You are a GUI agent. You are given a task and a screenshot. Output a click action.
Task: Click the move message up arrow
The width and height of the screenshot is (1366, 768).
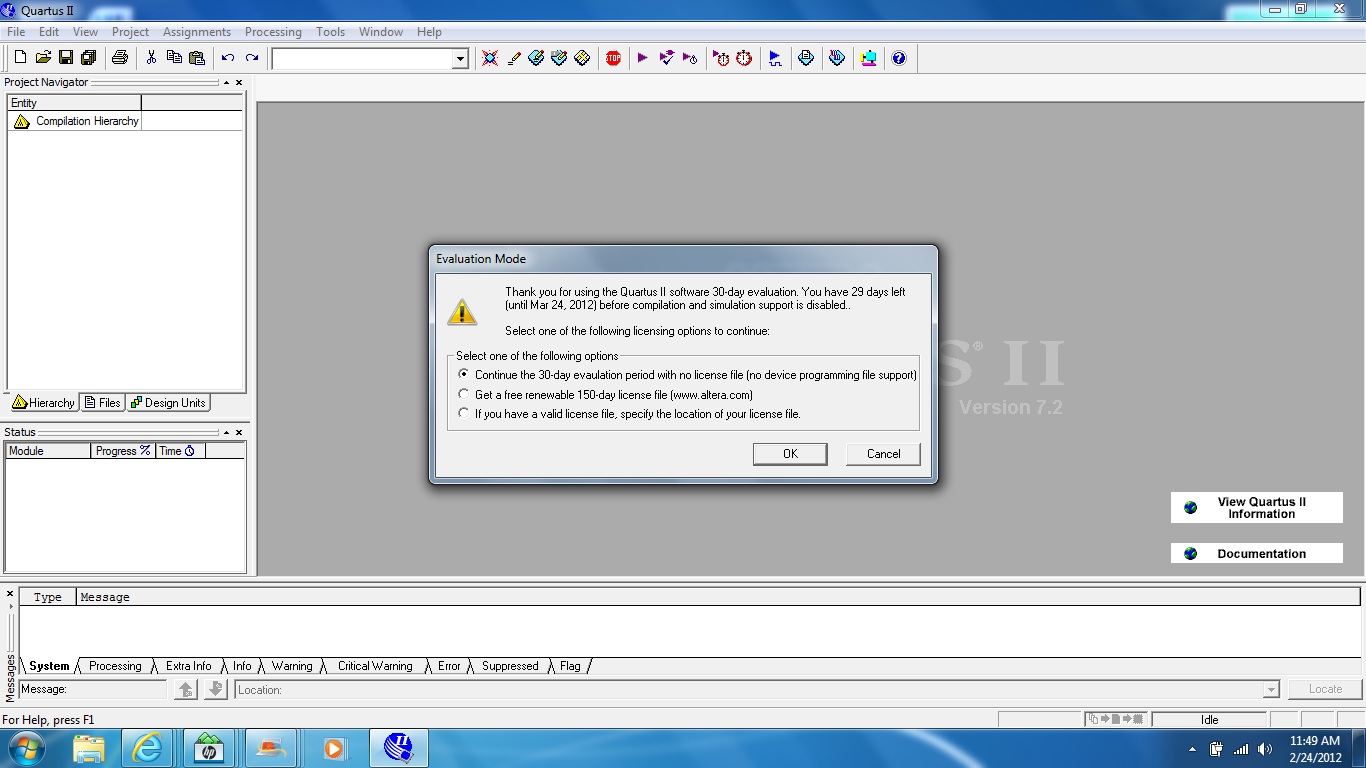186,689
